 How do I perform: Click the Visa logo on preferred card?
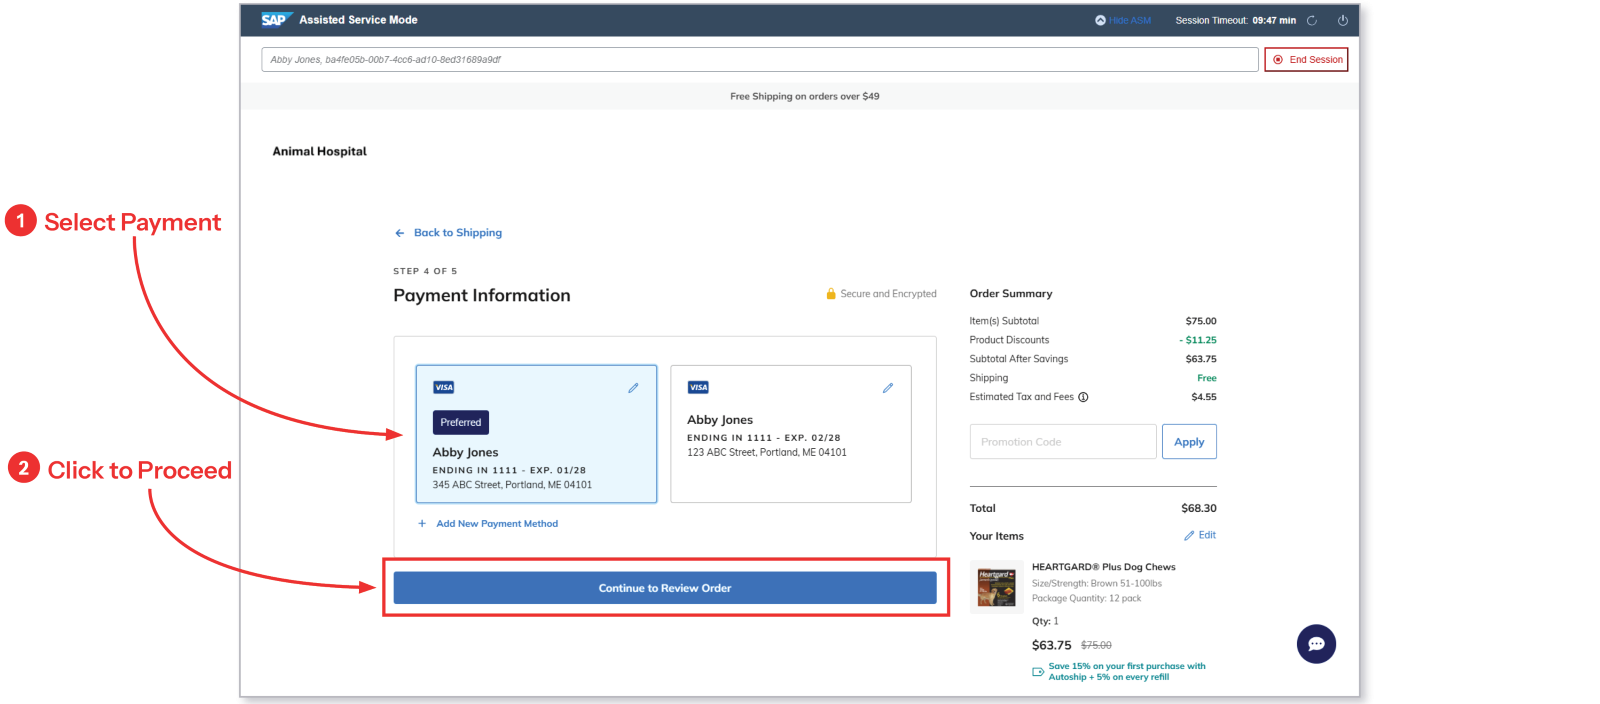tap(444, 388)
